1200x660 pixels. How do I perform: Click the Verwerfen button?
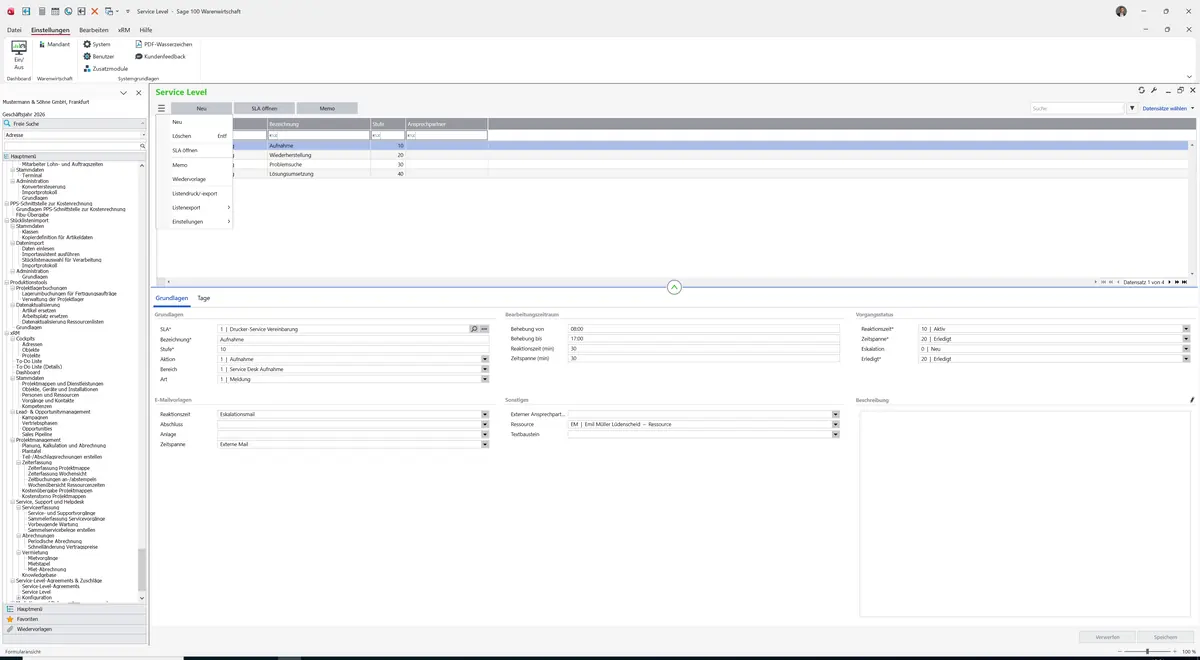point(1108,637)
